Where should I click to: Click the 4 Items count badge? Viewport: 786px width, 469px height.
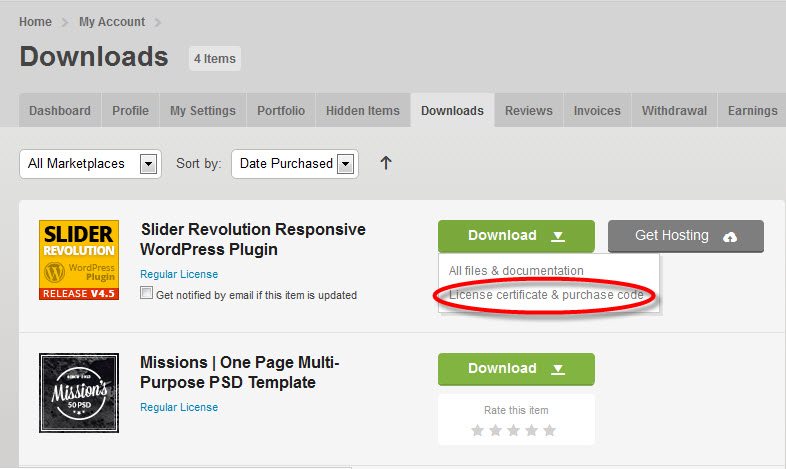pos(215,59)
